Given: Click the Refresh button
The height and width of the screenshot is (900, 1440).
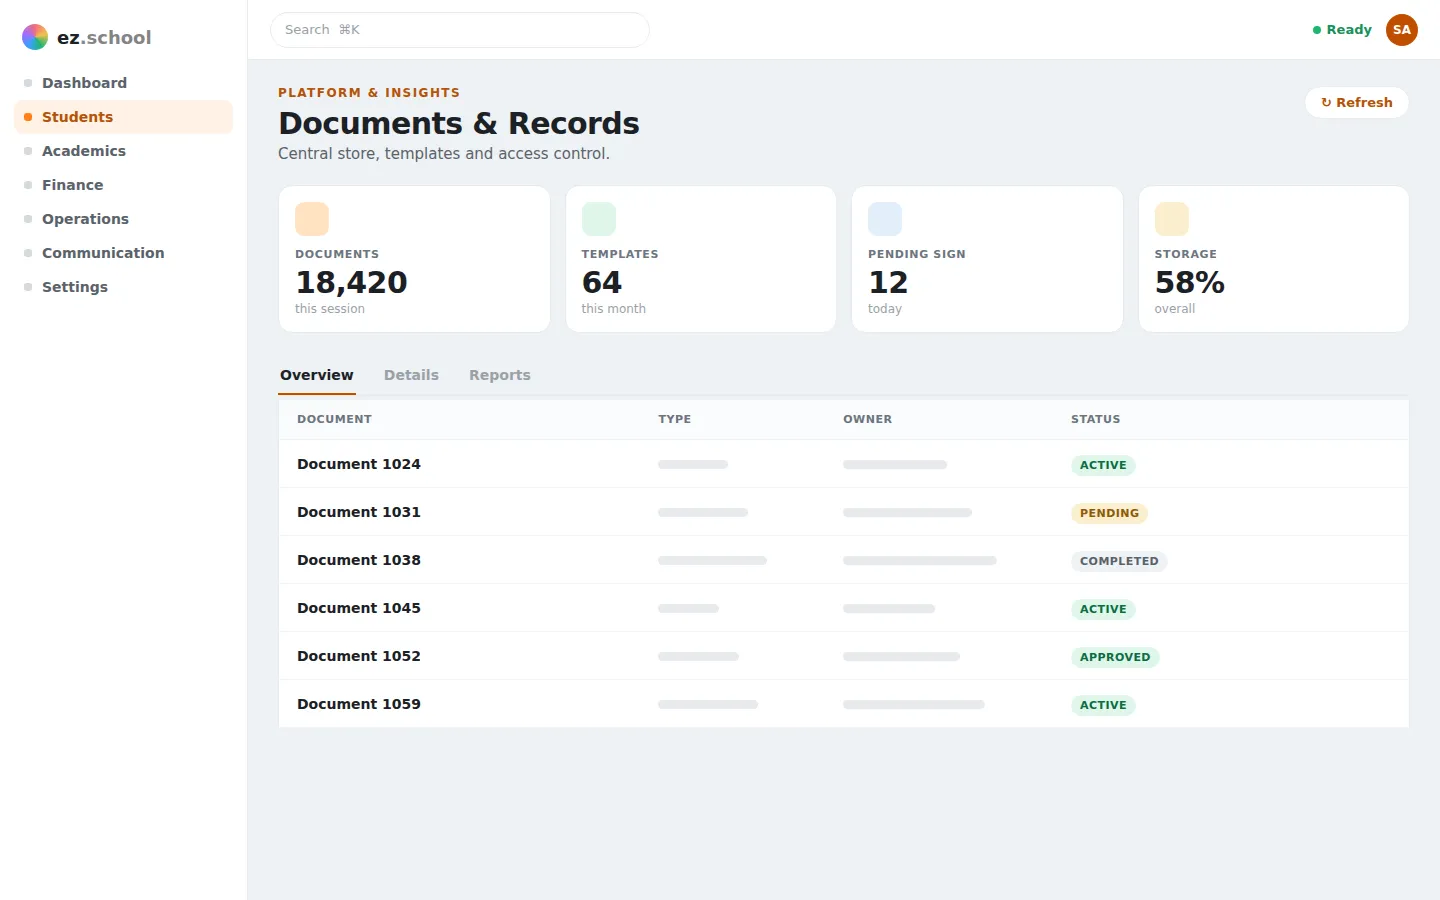Looking at the screenshot, I should (x=1357, y=102).
